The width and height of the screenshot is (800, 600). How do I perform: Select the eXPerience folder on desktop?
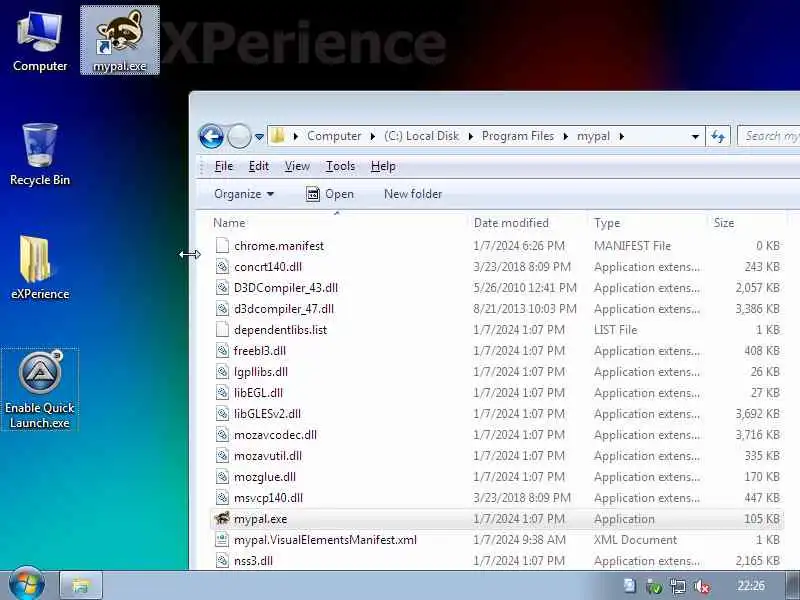[40, 268]
